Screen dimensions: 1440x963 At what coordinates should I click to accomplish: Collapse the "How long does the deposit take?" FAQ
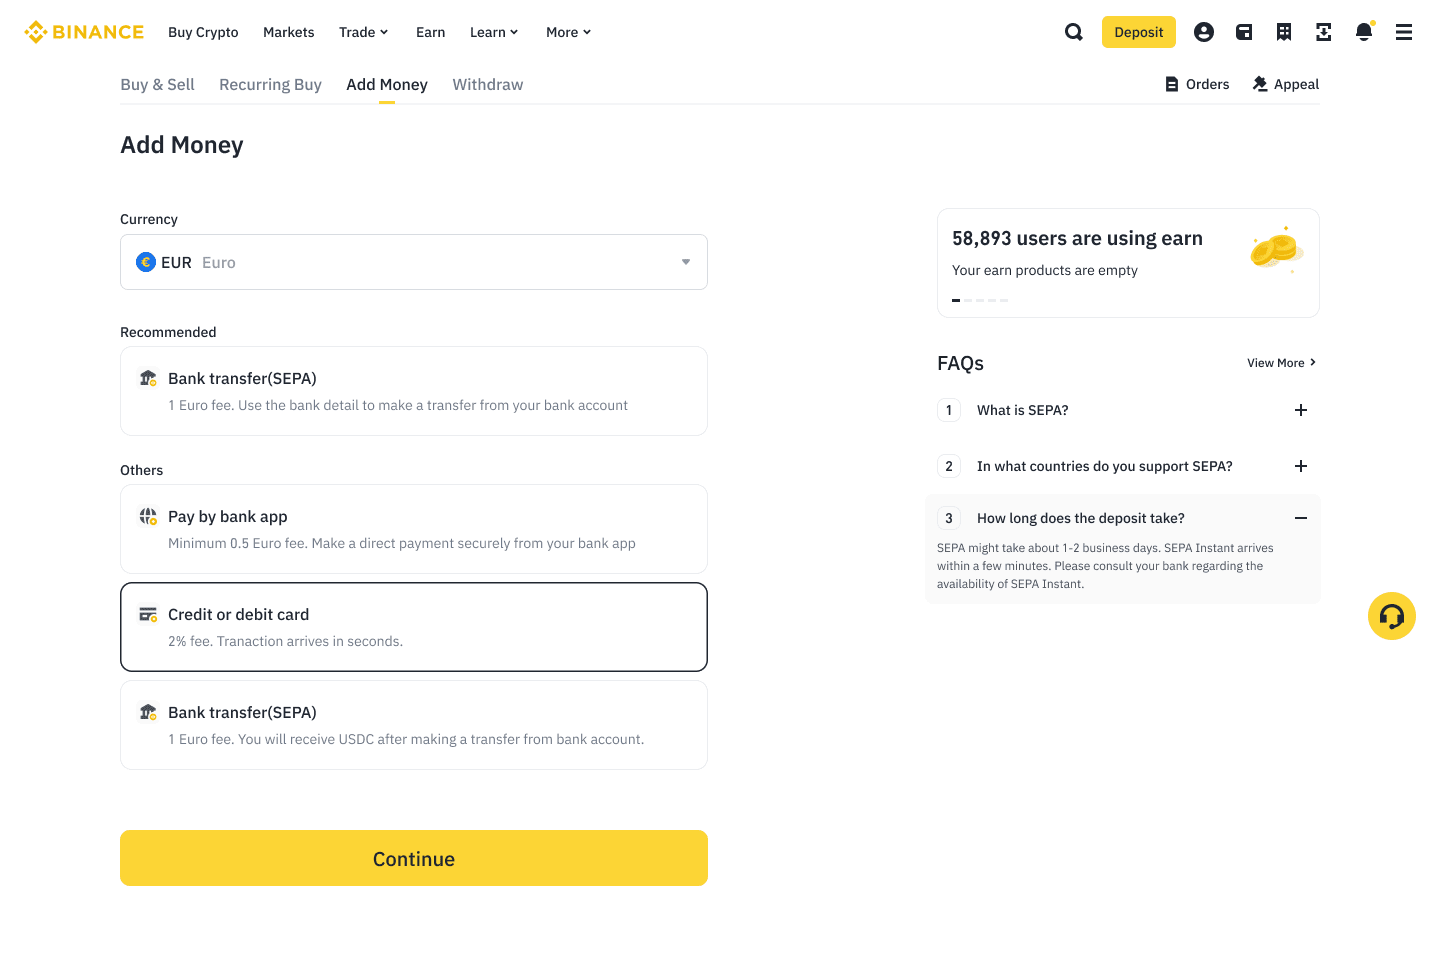[1301, 518]
